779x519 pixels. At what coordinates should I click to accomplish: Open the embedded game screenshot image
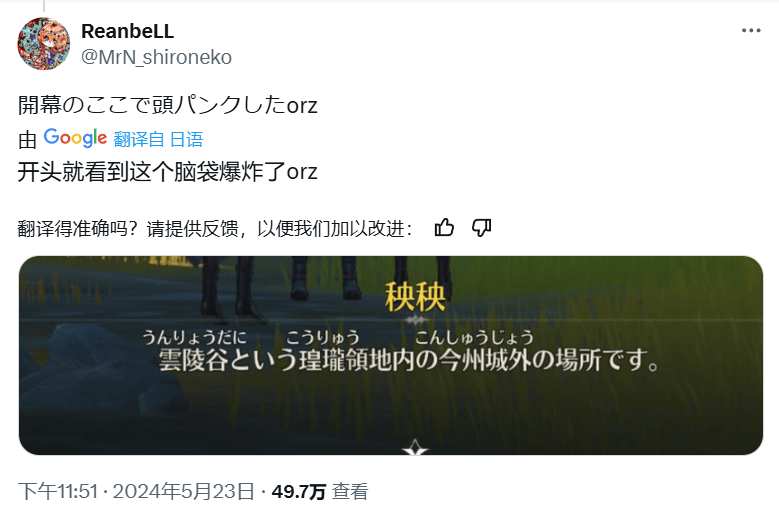390,355
